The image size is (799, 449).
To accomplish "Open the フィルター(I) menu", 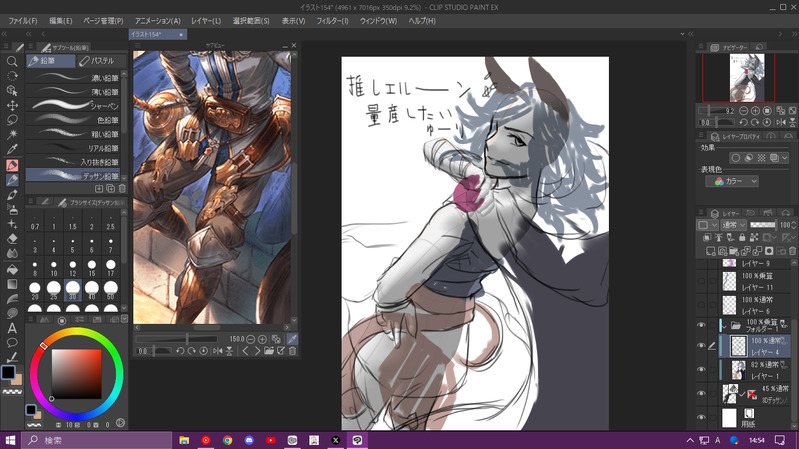I will 332,21.
